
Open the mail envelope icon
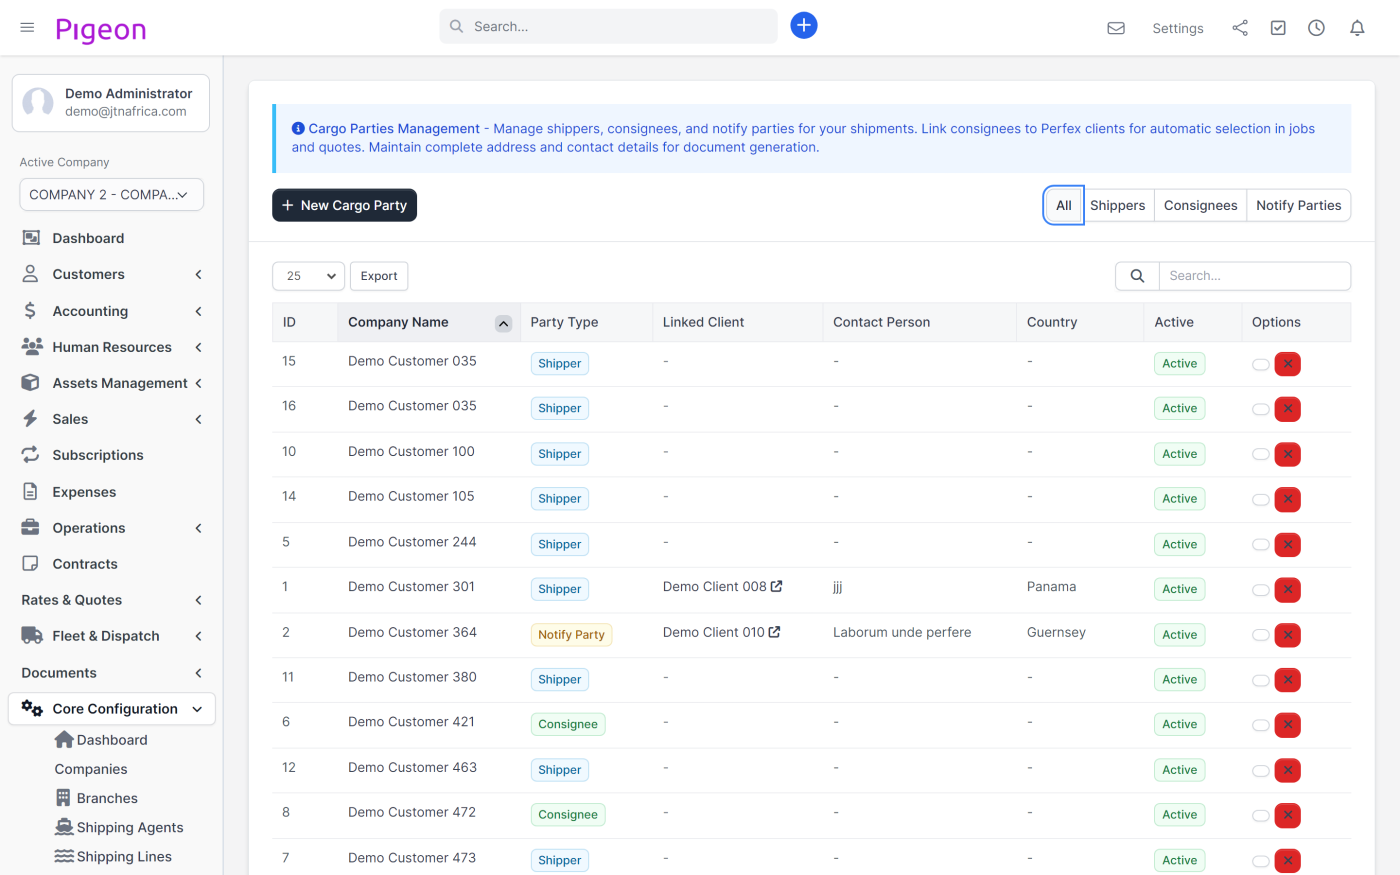click(x=1116, y=28)
